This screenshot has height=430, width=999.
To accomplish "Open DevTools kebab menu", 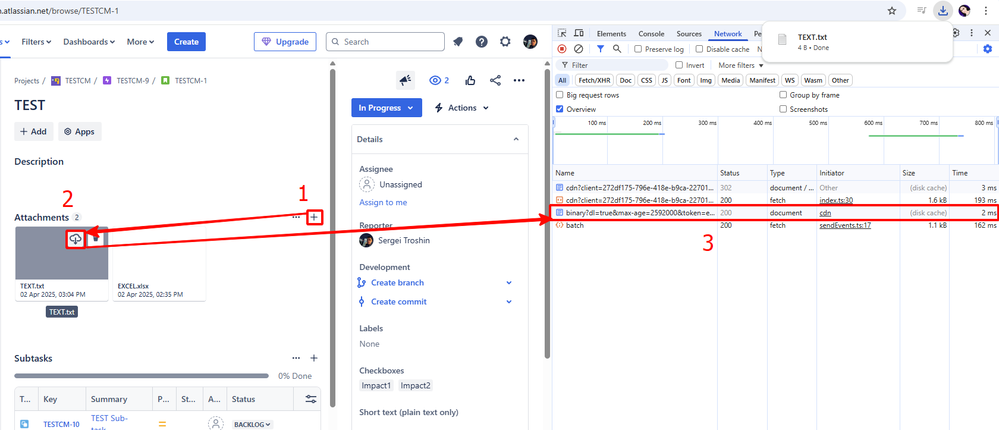I will tap(972, 32).
